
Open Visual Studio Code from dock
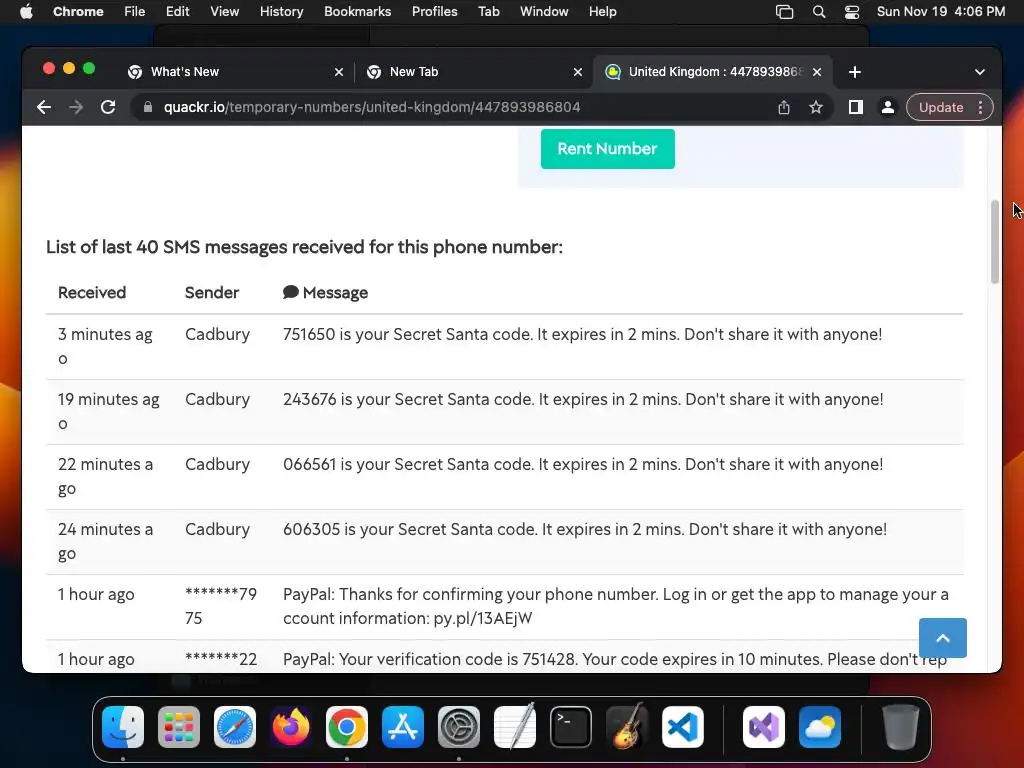(683, 727)
